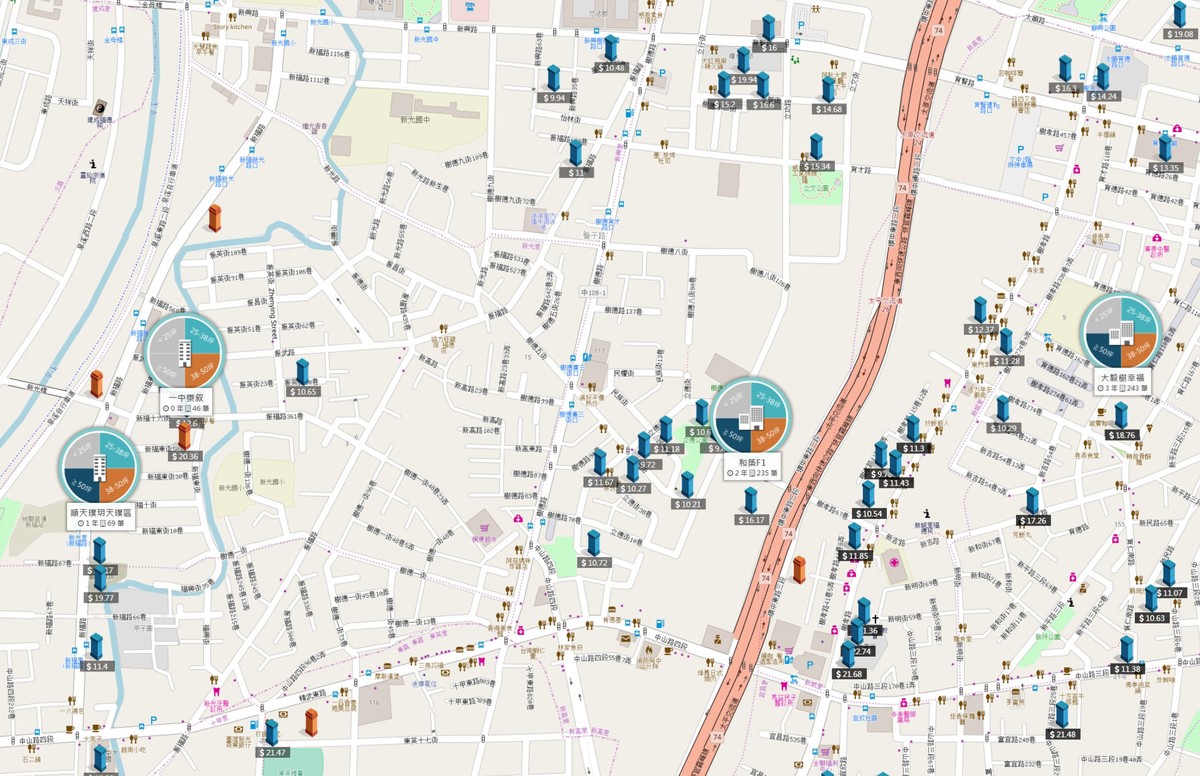Click the $11.85 price label
This screenshot has width=1200, height=776.
(855, 555)
